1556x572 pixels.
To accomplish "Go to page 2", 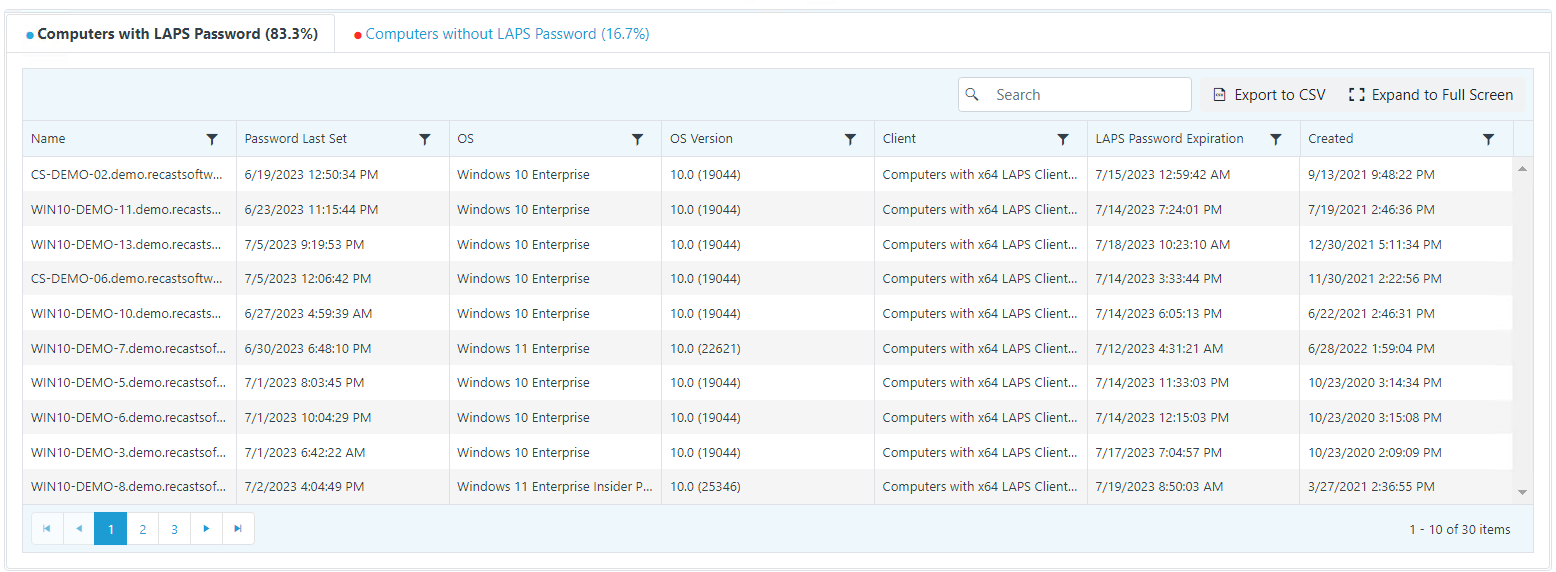I will [143, 529].
